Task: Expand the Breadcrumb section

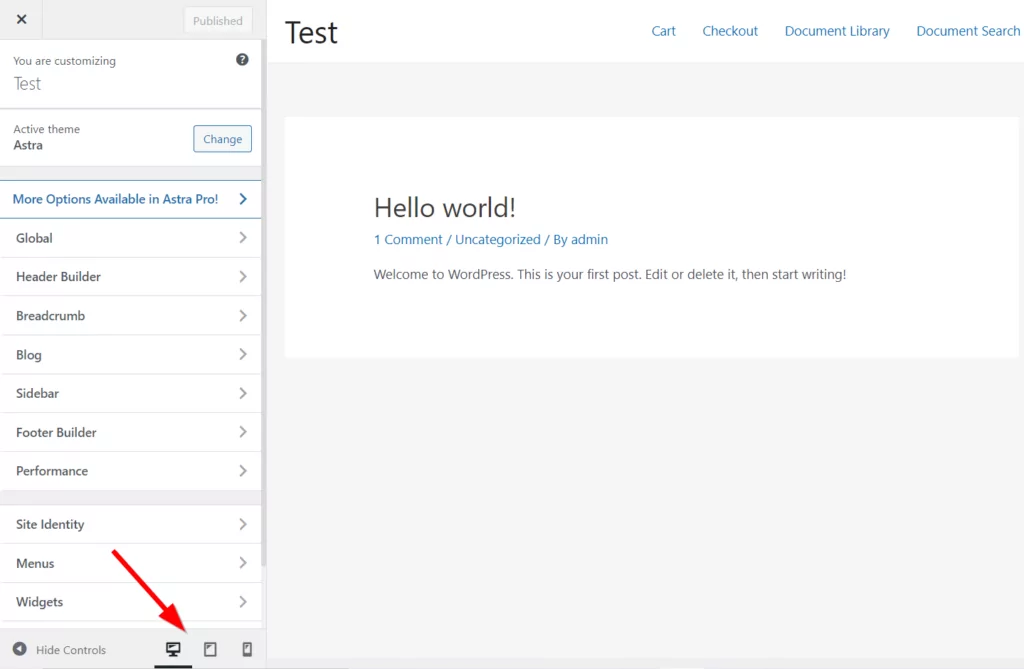Action: tap(130, 316)
